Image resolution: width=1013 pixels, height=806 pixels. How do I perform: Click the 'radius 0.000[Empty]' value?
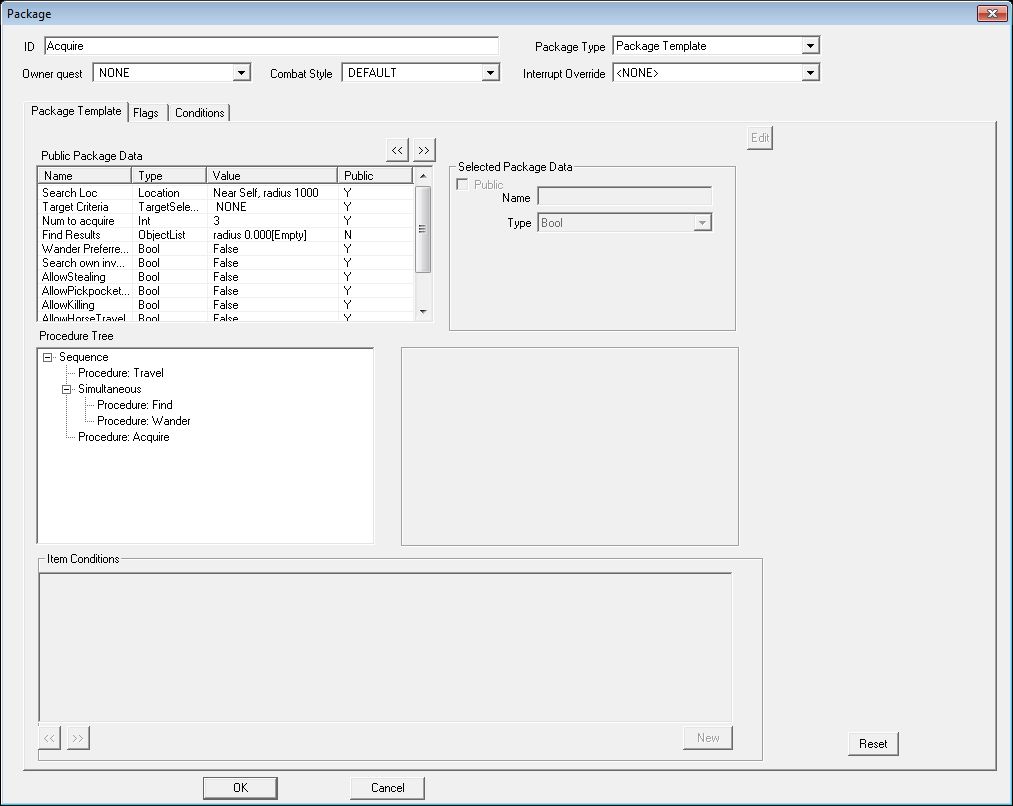tap(260, 235)
